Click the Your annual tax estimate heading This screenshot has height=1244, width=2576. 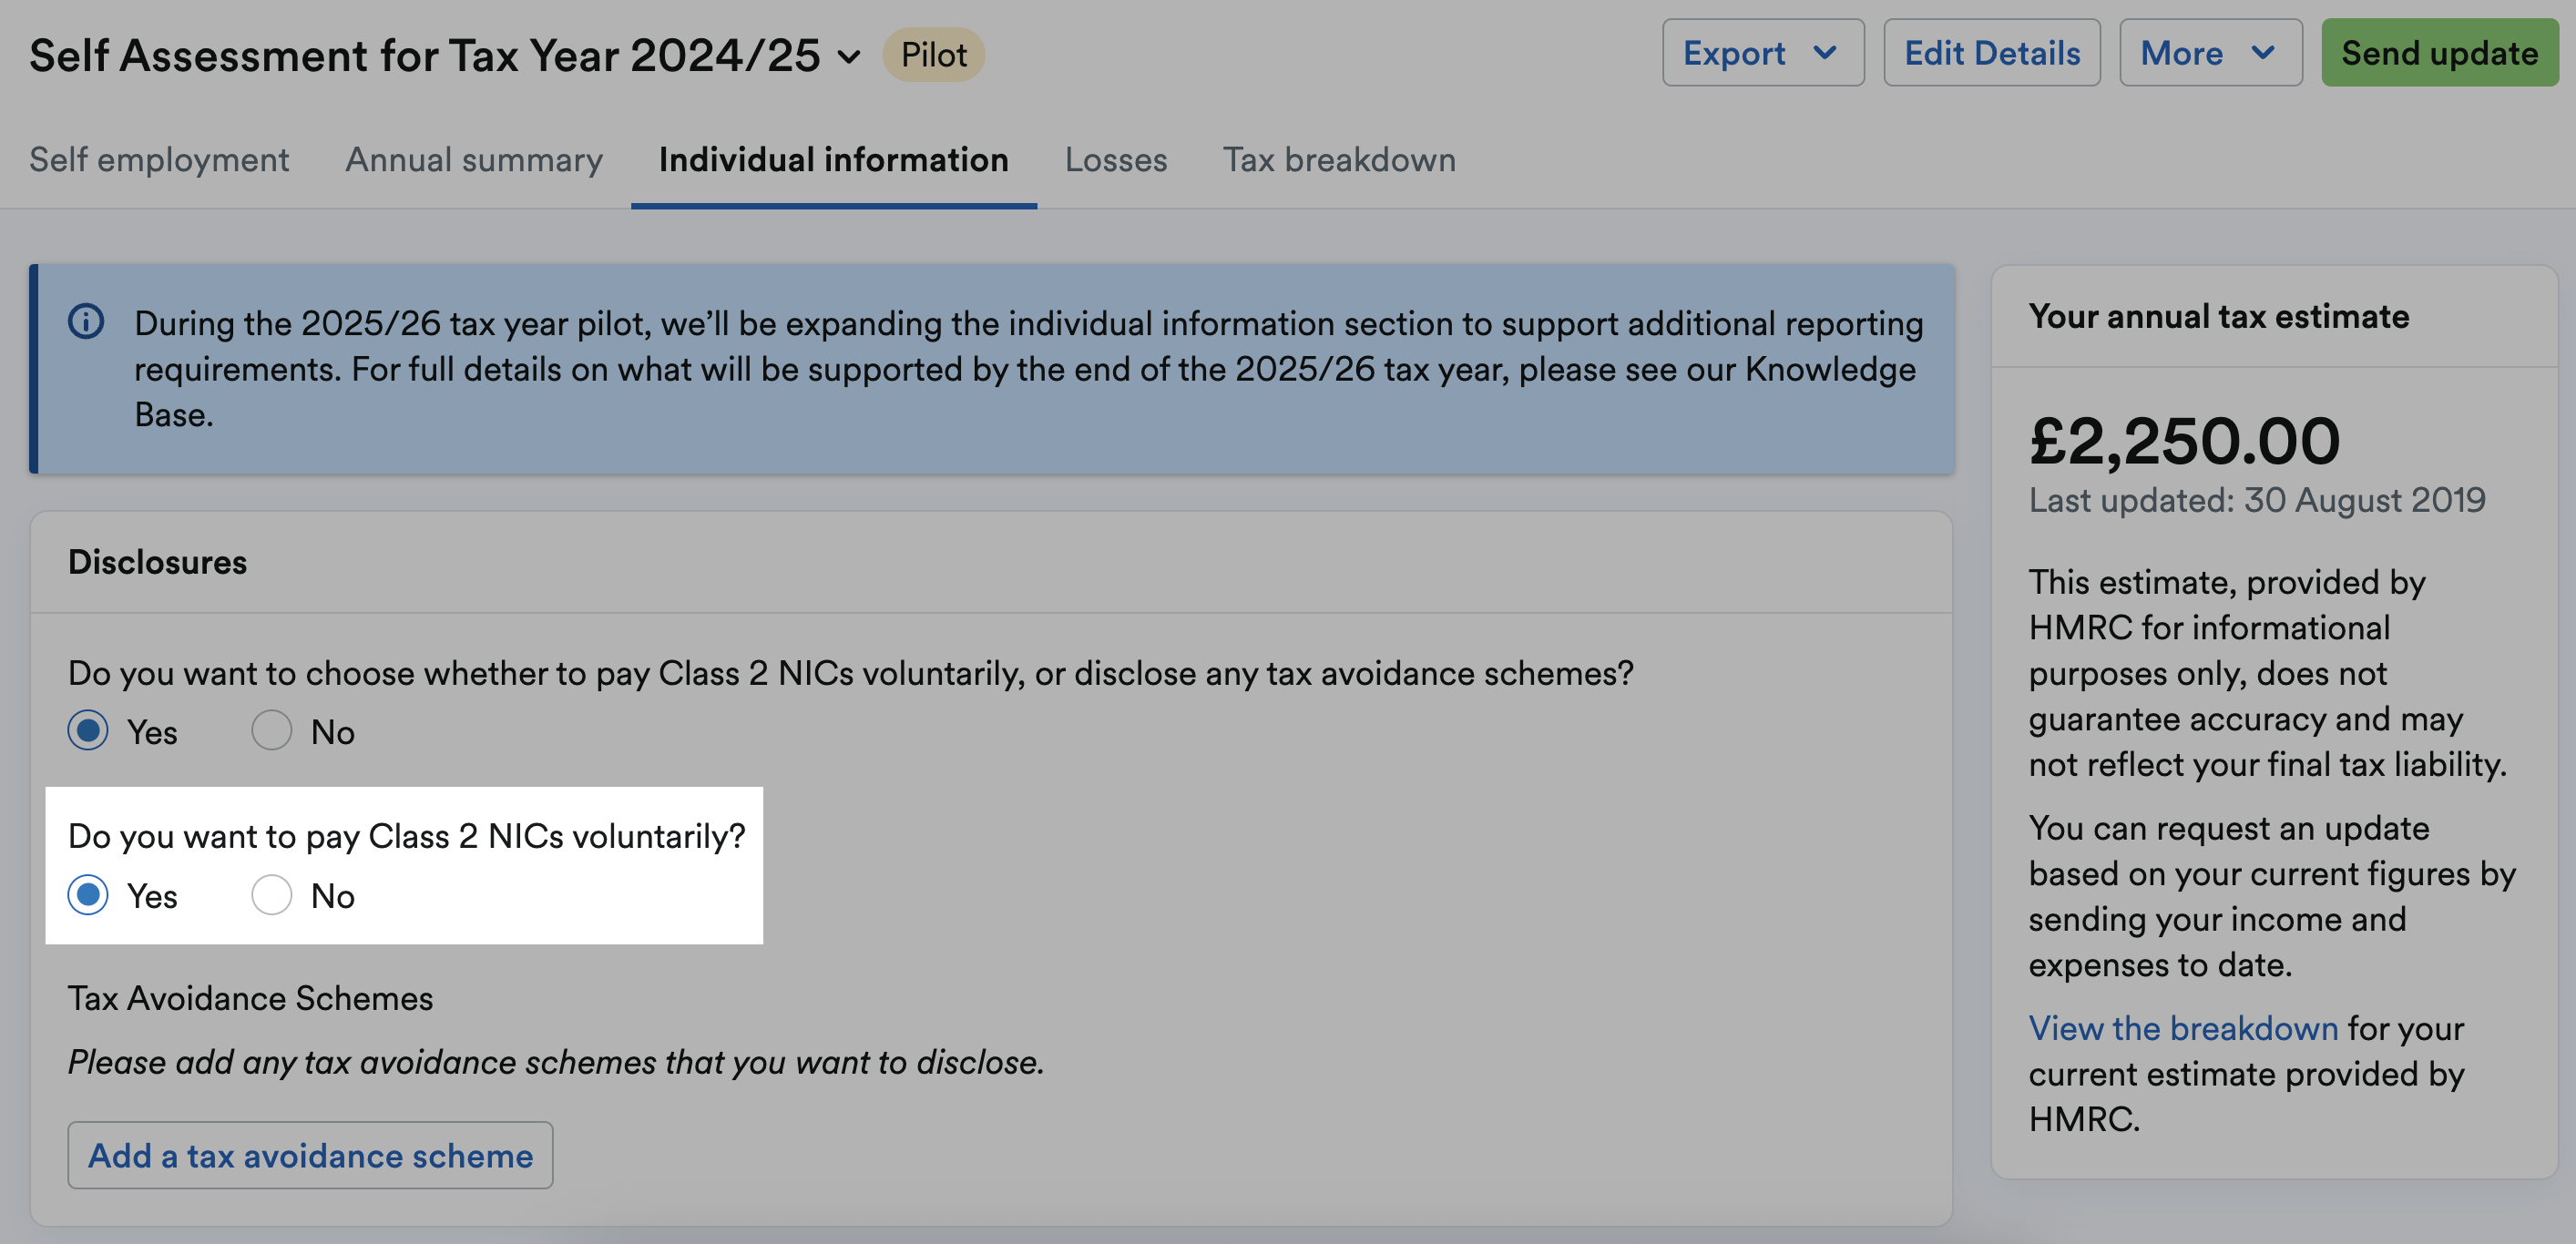[2218, 316]
